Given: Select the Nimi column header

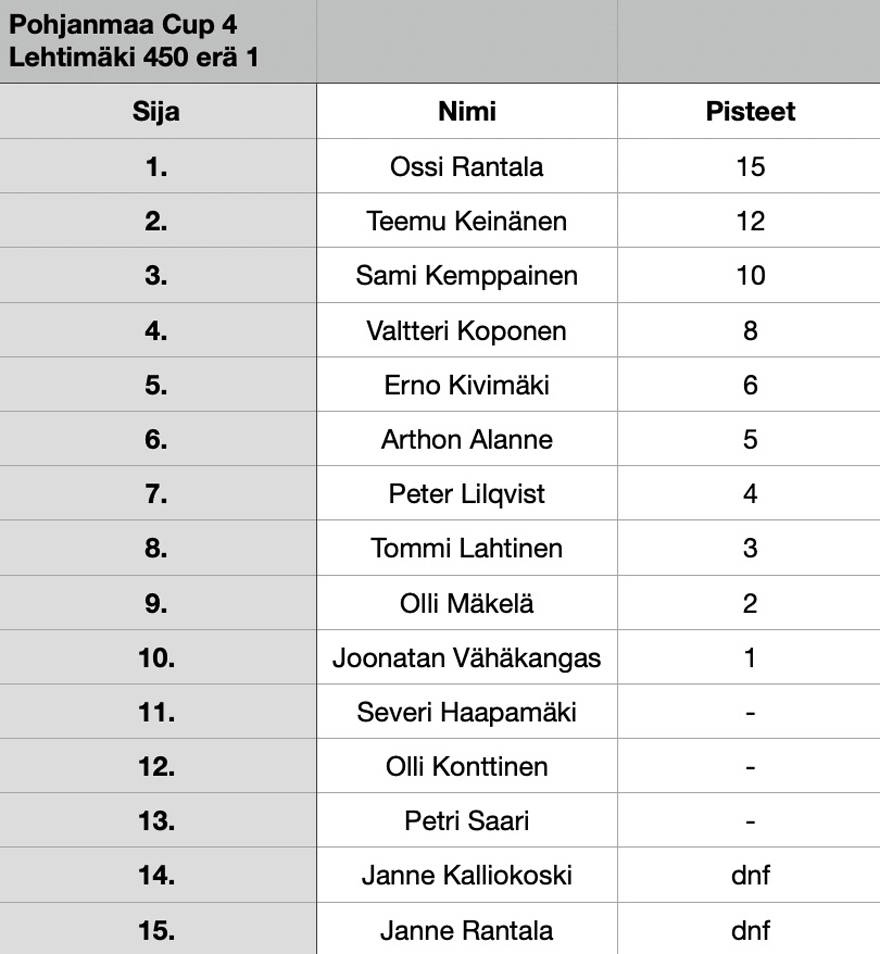Looking at the screenshot, I should (467, 111).
